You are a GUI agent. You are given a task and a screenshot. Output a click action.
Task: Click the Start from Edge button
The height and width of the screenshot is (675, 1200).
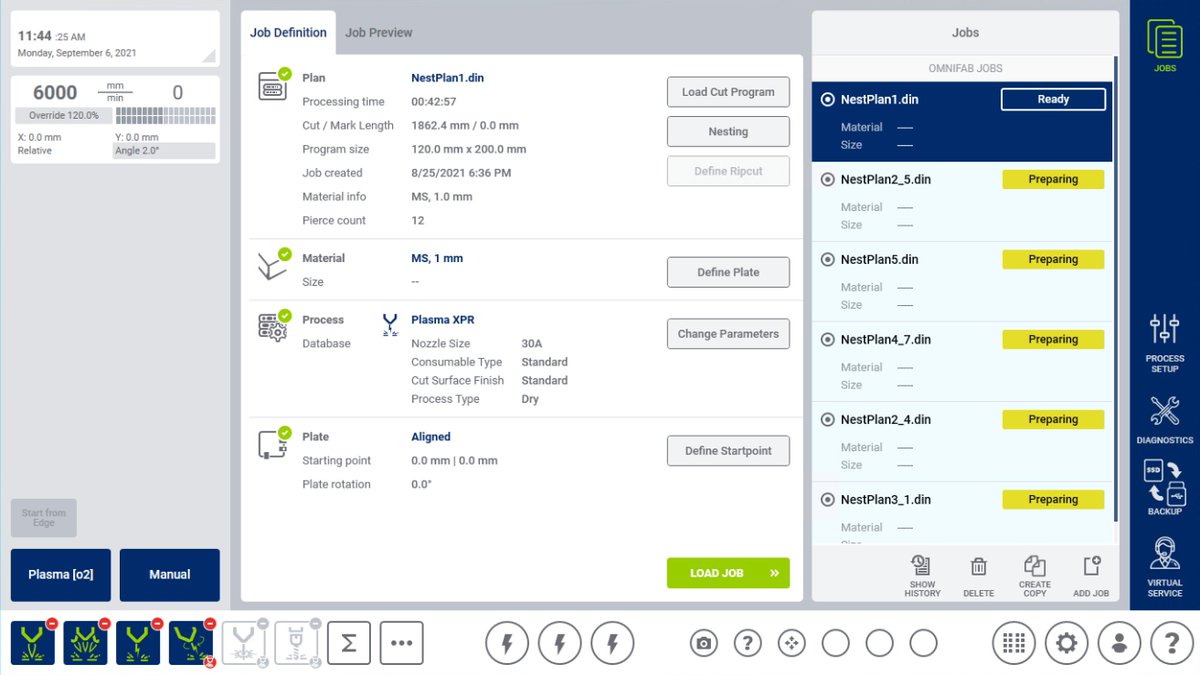pyautogui.click(x=44, y=518)
